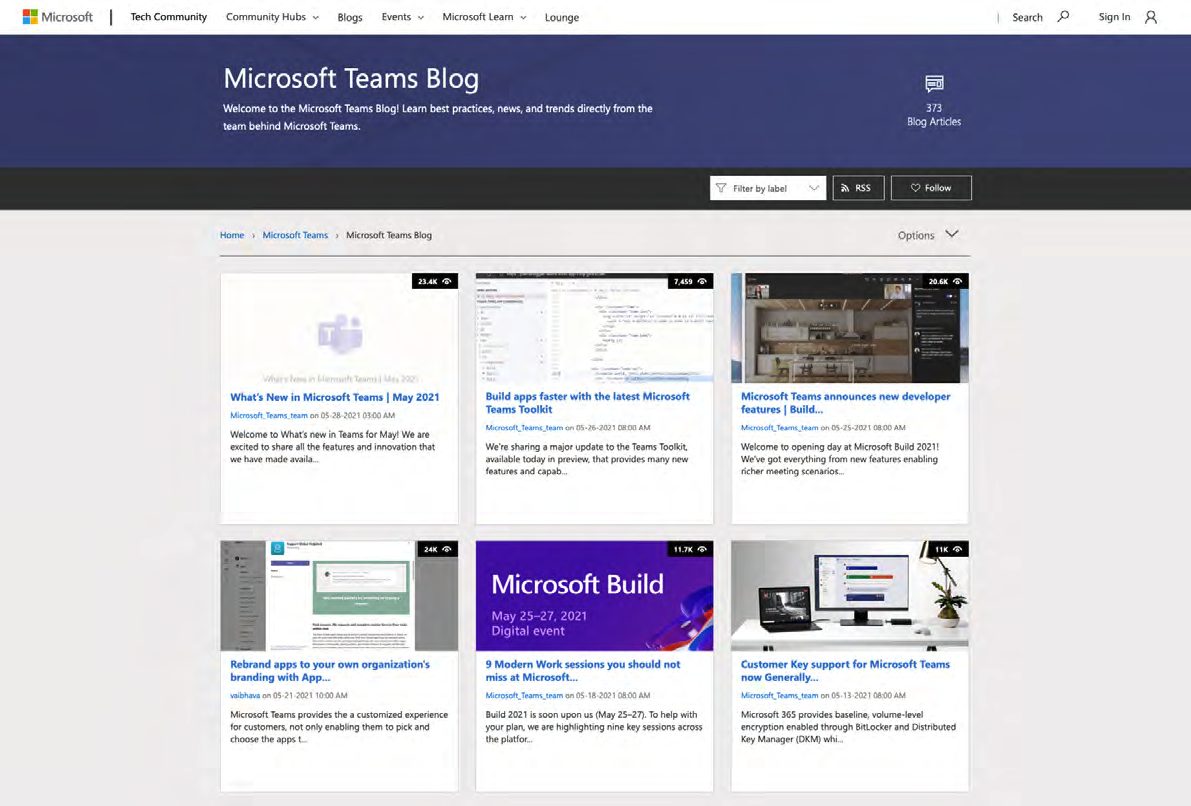Image resolution: width=1191 pixels, height=806 pixels.
Task: Click the excerpt 'Microsoft Teams provides the a customized experience'
Action: [339, 726]
